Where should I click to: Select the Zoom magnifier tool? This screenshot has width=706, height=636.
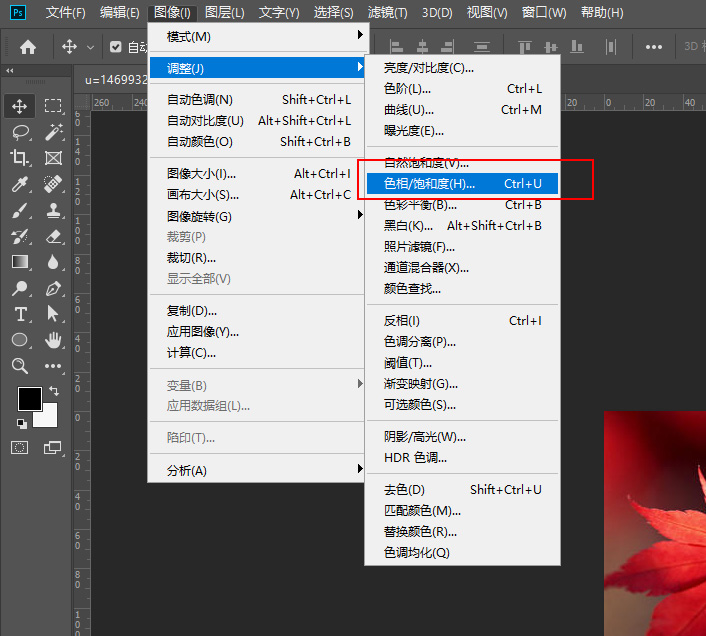pos(20,366)
